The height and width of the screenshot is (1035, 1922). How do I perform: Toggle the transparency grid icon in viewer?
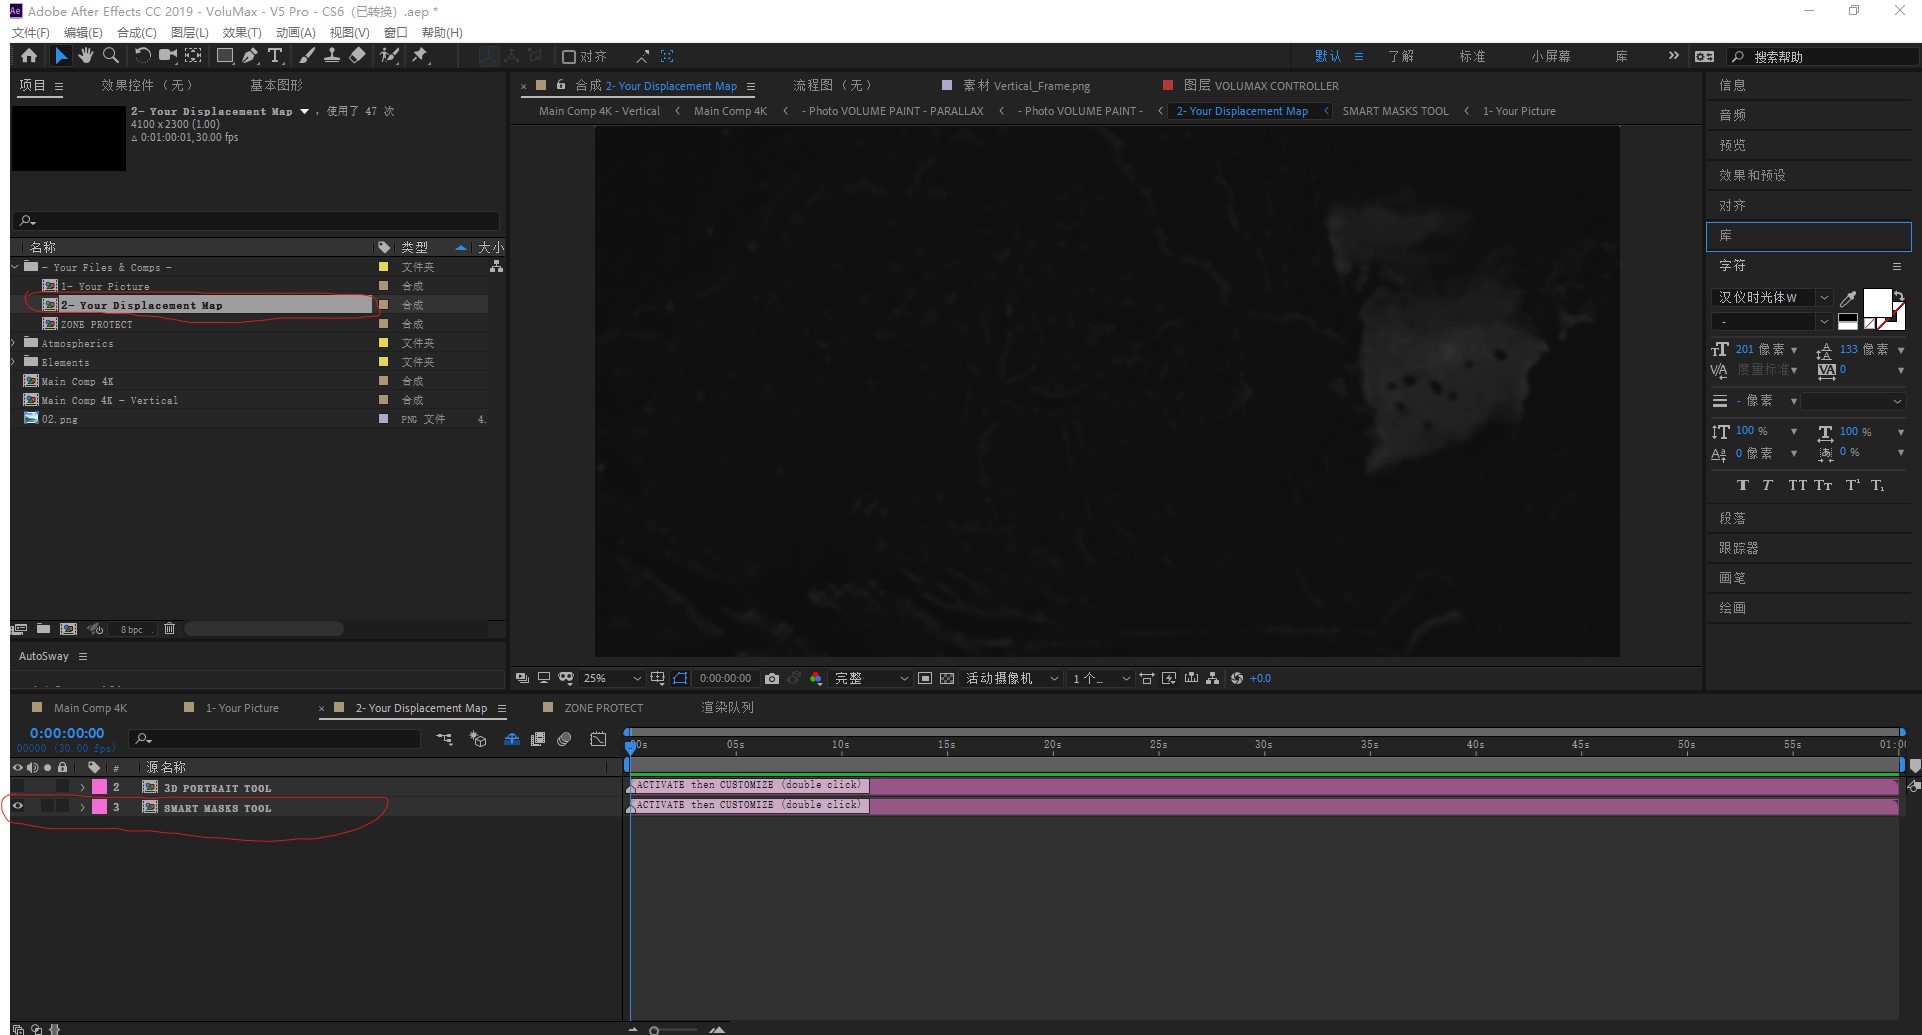[947, 678]
